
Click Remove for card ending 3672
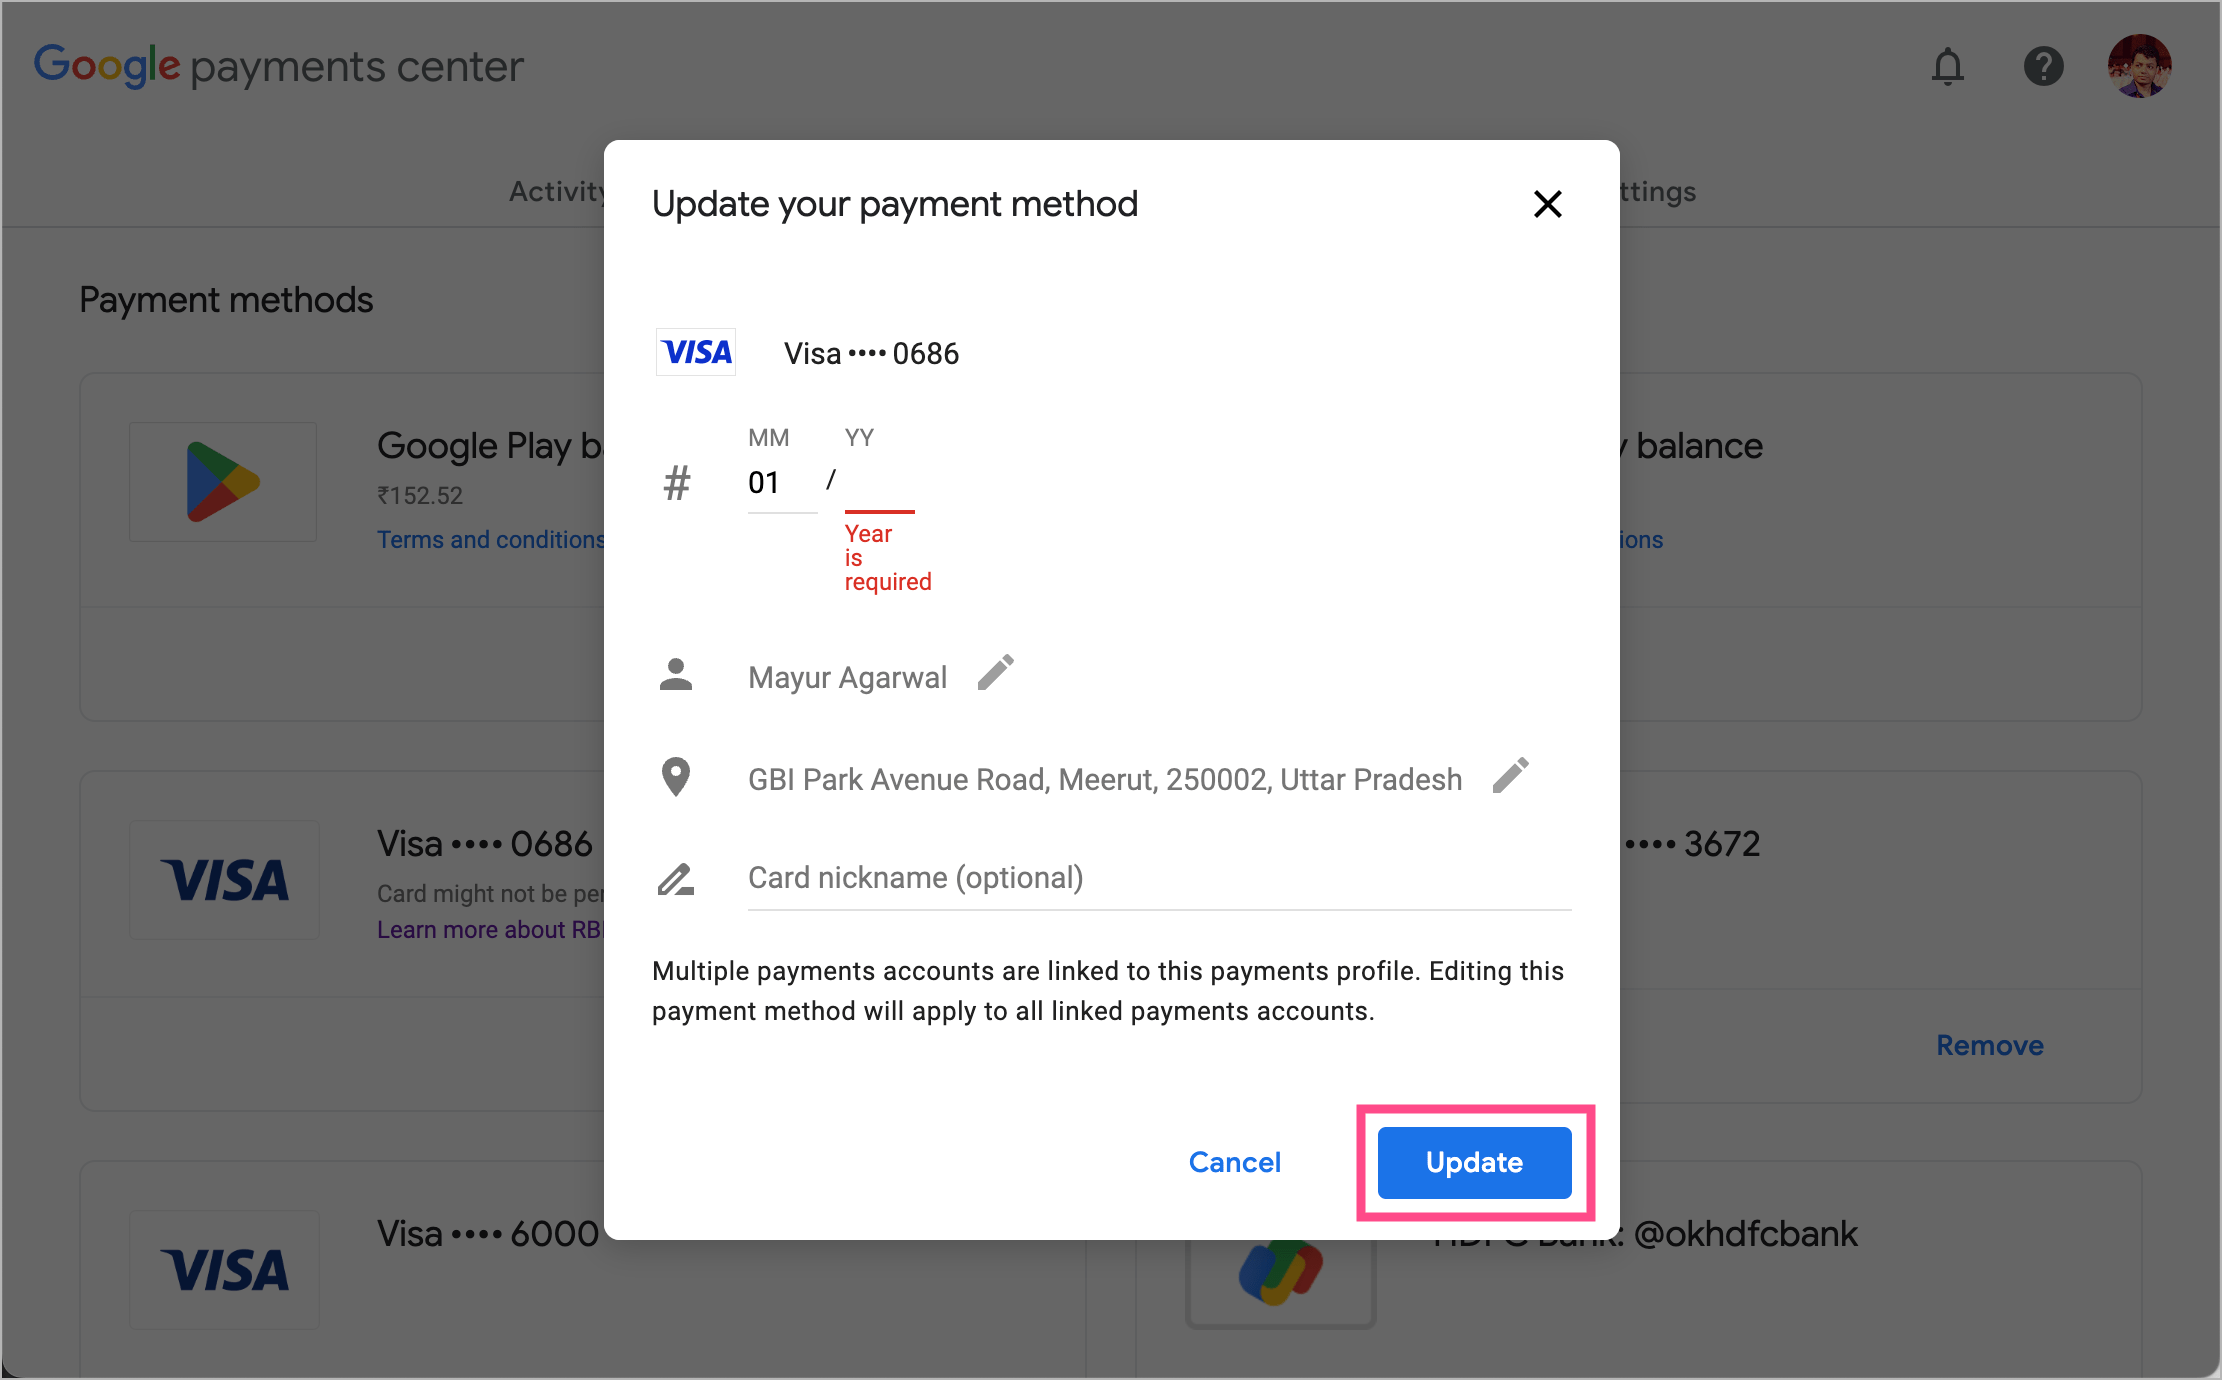click(1989, 1045)
